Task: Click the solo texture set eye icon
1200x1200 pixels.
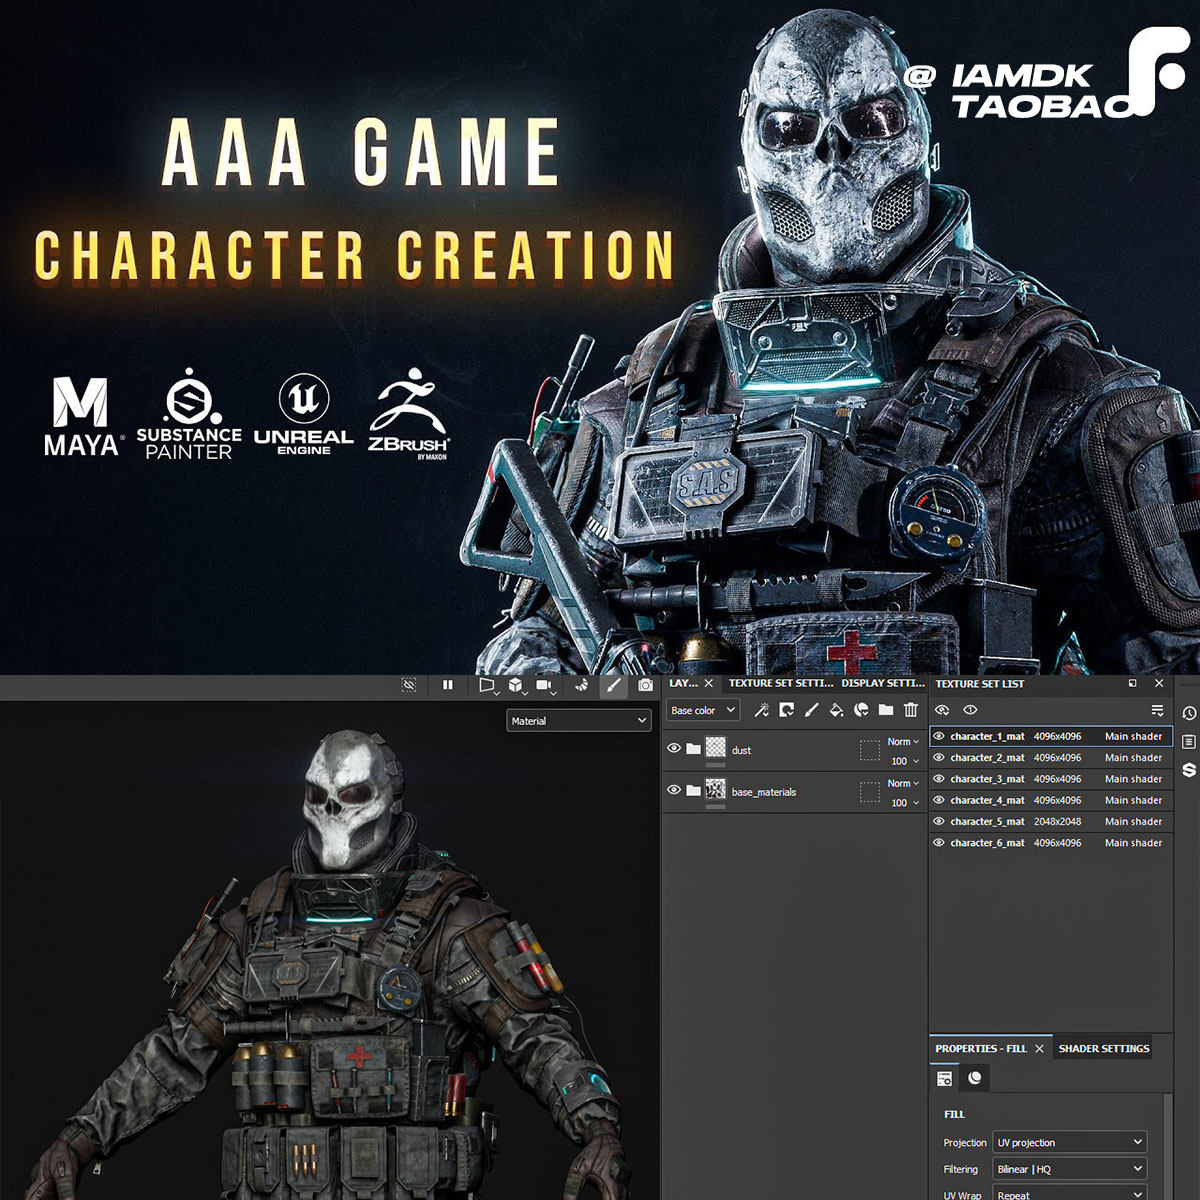Action: click(x=970, y=710)
